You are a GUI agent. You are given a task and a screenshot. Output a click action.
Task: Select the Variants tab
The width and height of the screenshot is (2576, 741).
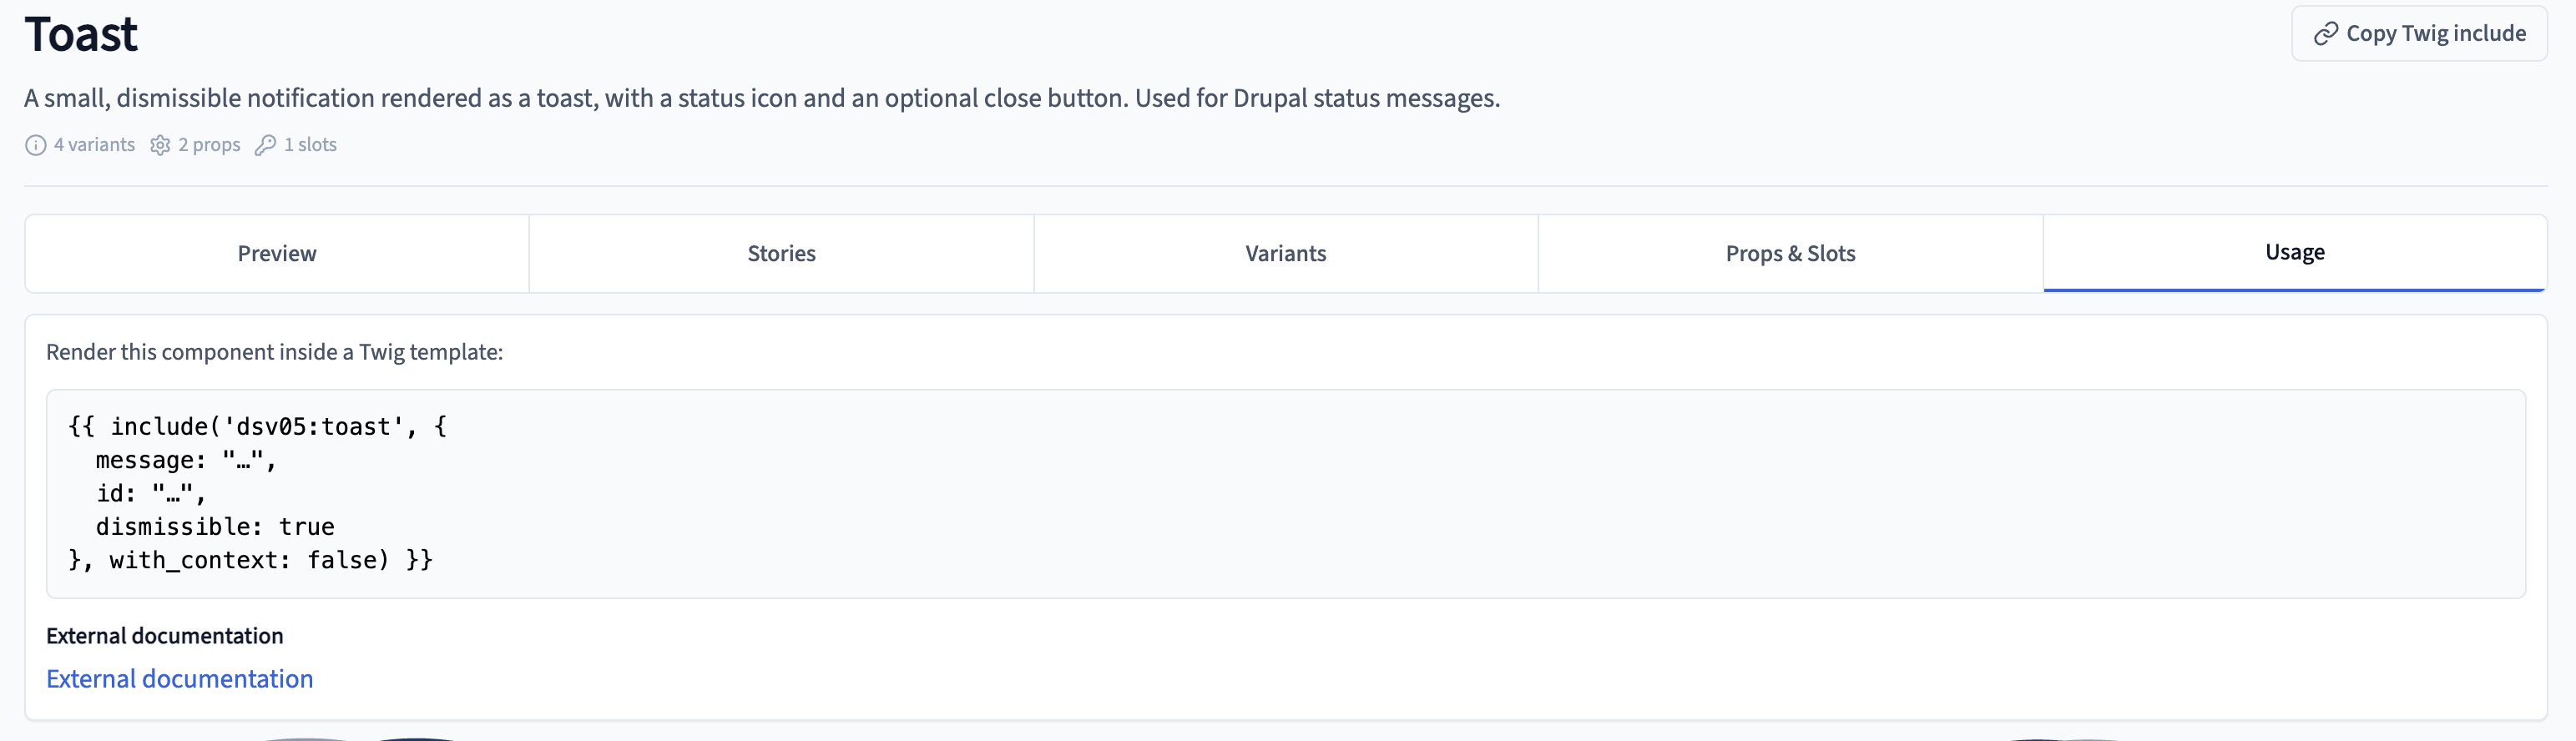point(1286,254)
